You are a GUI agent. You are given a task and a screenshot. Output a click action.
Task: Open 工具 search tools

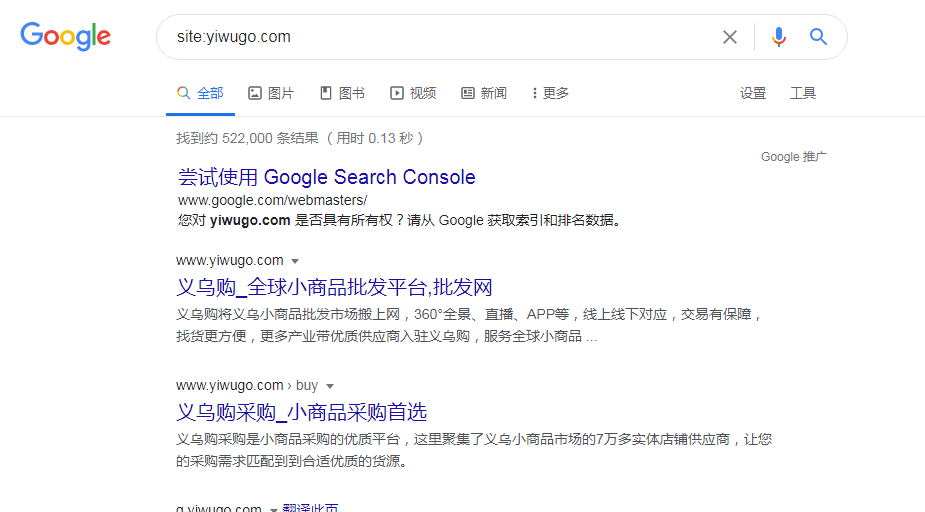point(803,93)
